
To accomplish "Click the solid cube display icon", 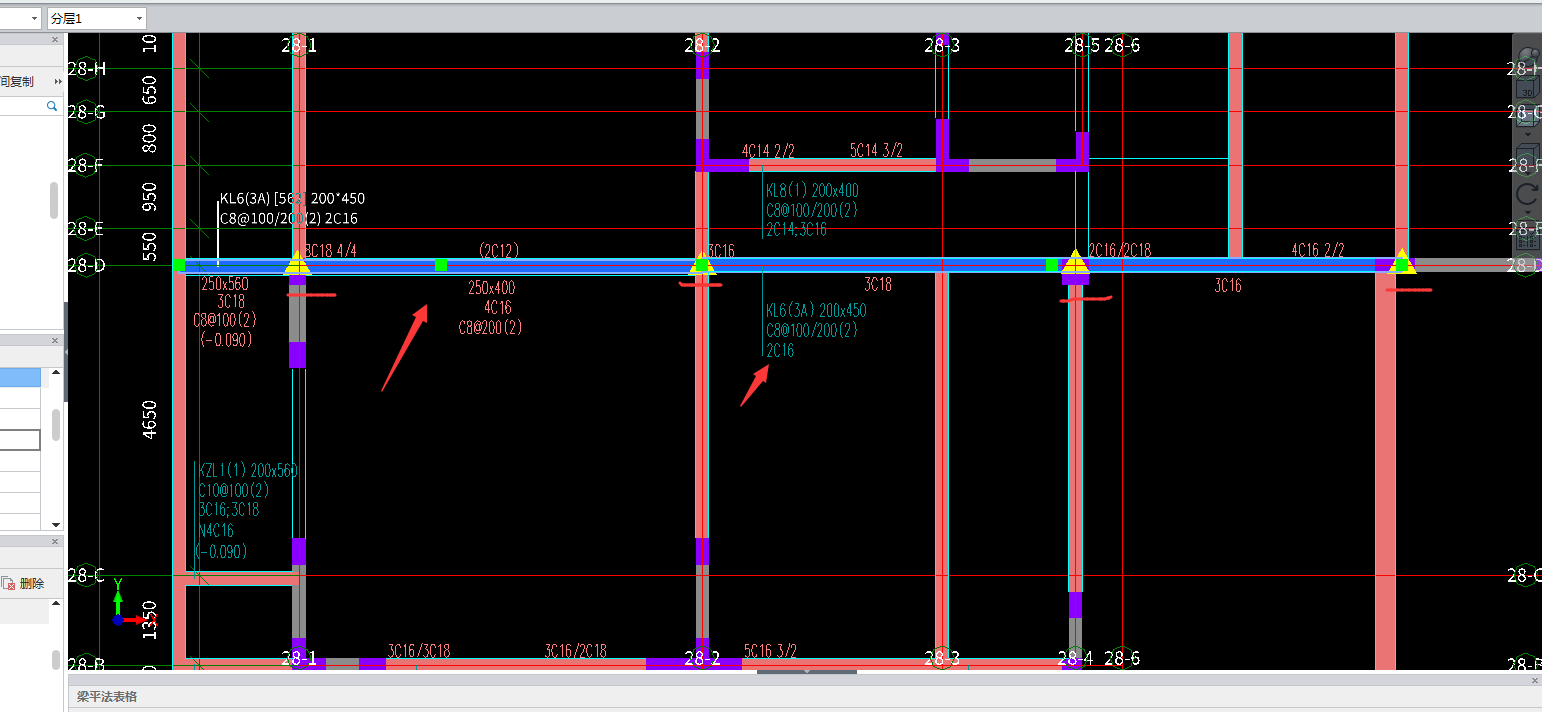I will pyautogui.click(x=1527, y=156).
